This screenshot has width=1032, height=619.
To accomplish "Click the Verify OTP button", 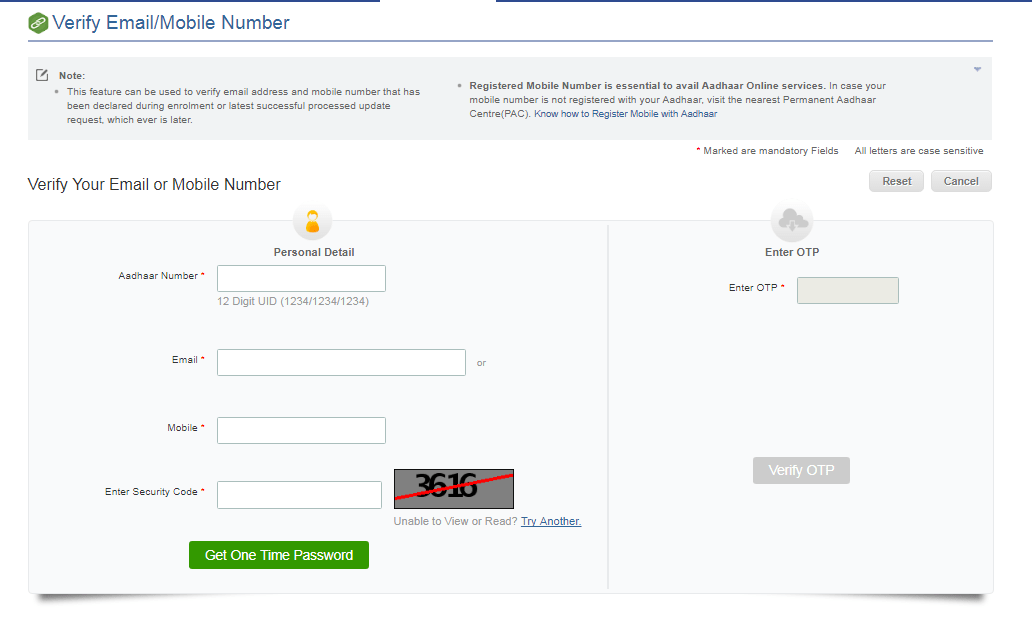I will (x=800, y=470).
